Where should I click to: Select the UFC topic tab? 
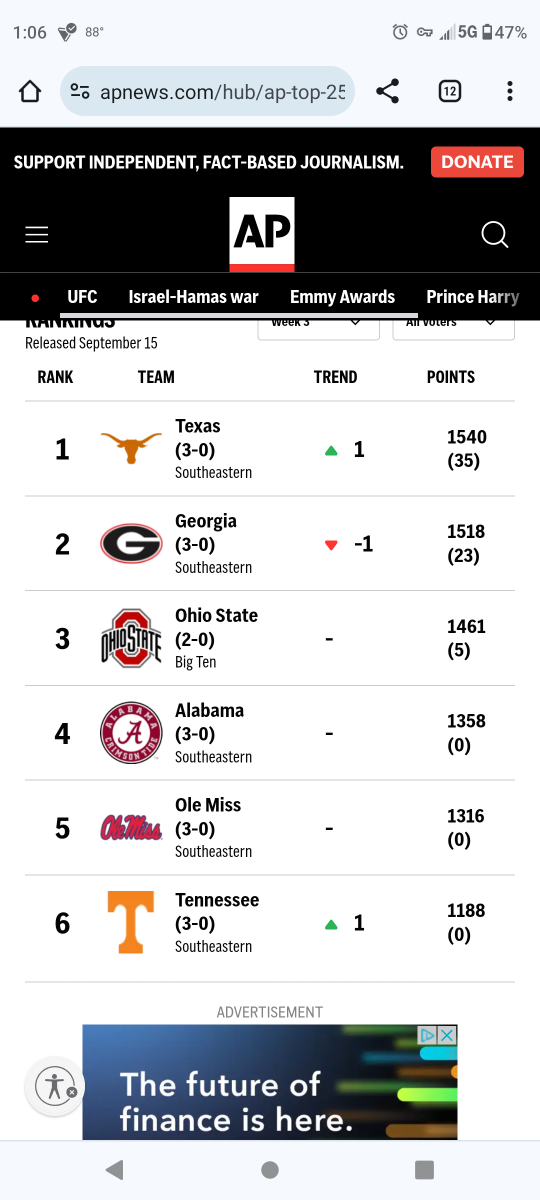(82, 297)
